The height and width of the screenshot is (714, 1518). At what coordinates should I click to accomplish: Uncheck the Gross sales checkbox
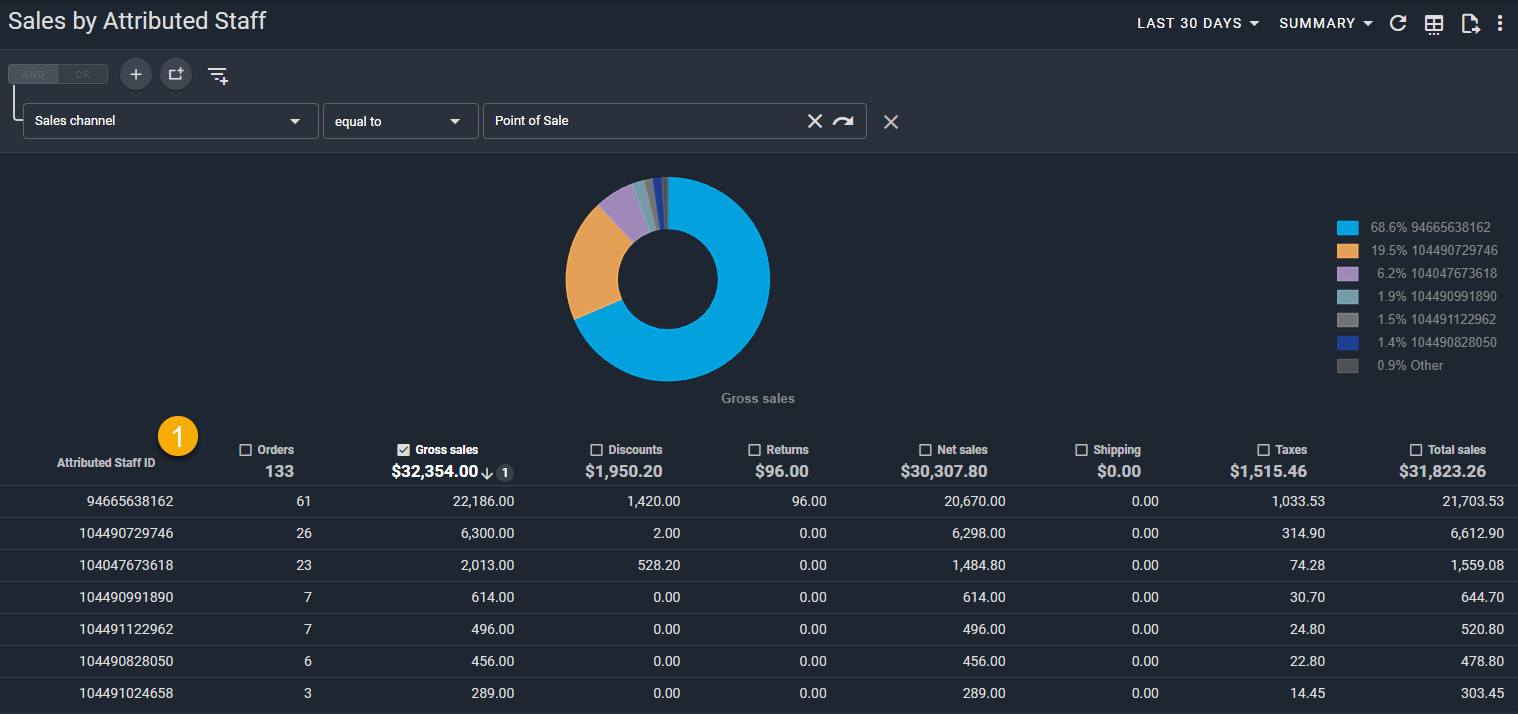point(404,450)
